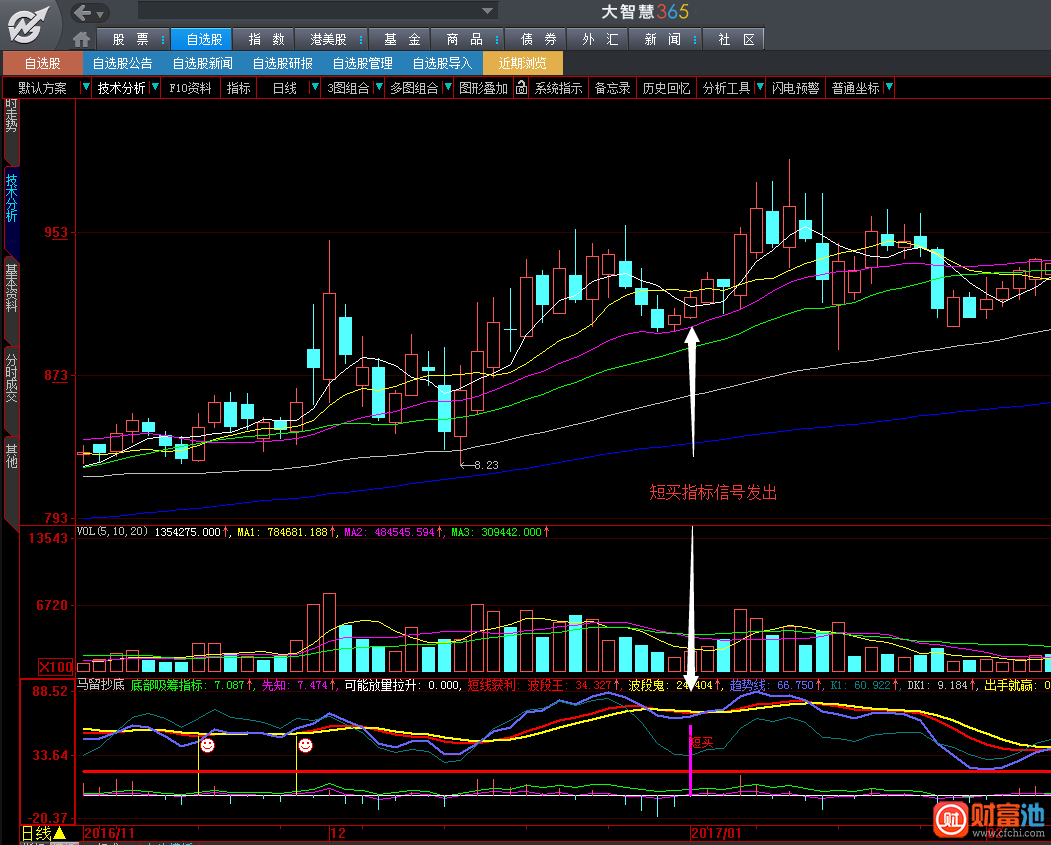Click the 大智慧 logo icon
1051x845 pixels.
[x=28, y=25]
